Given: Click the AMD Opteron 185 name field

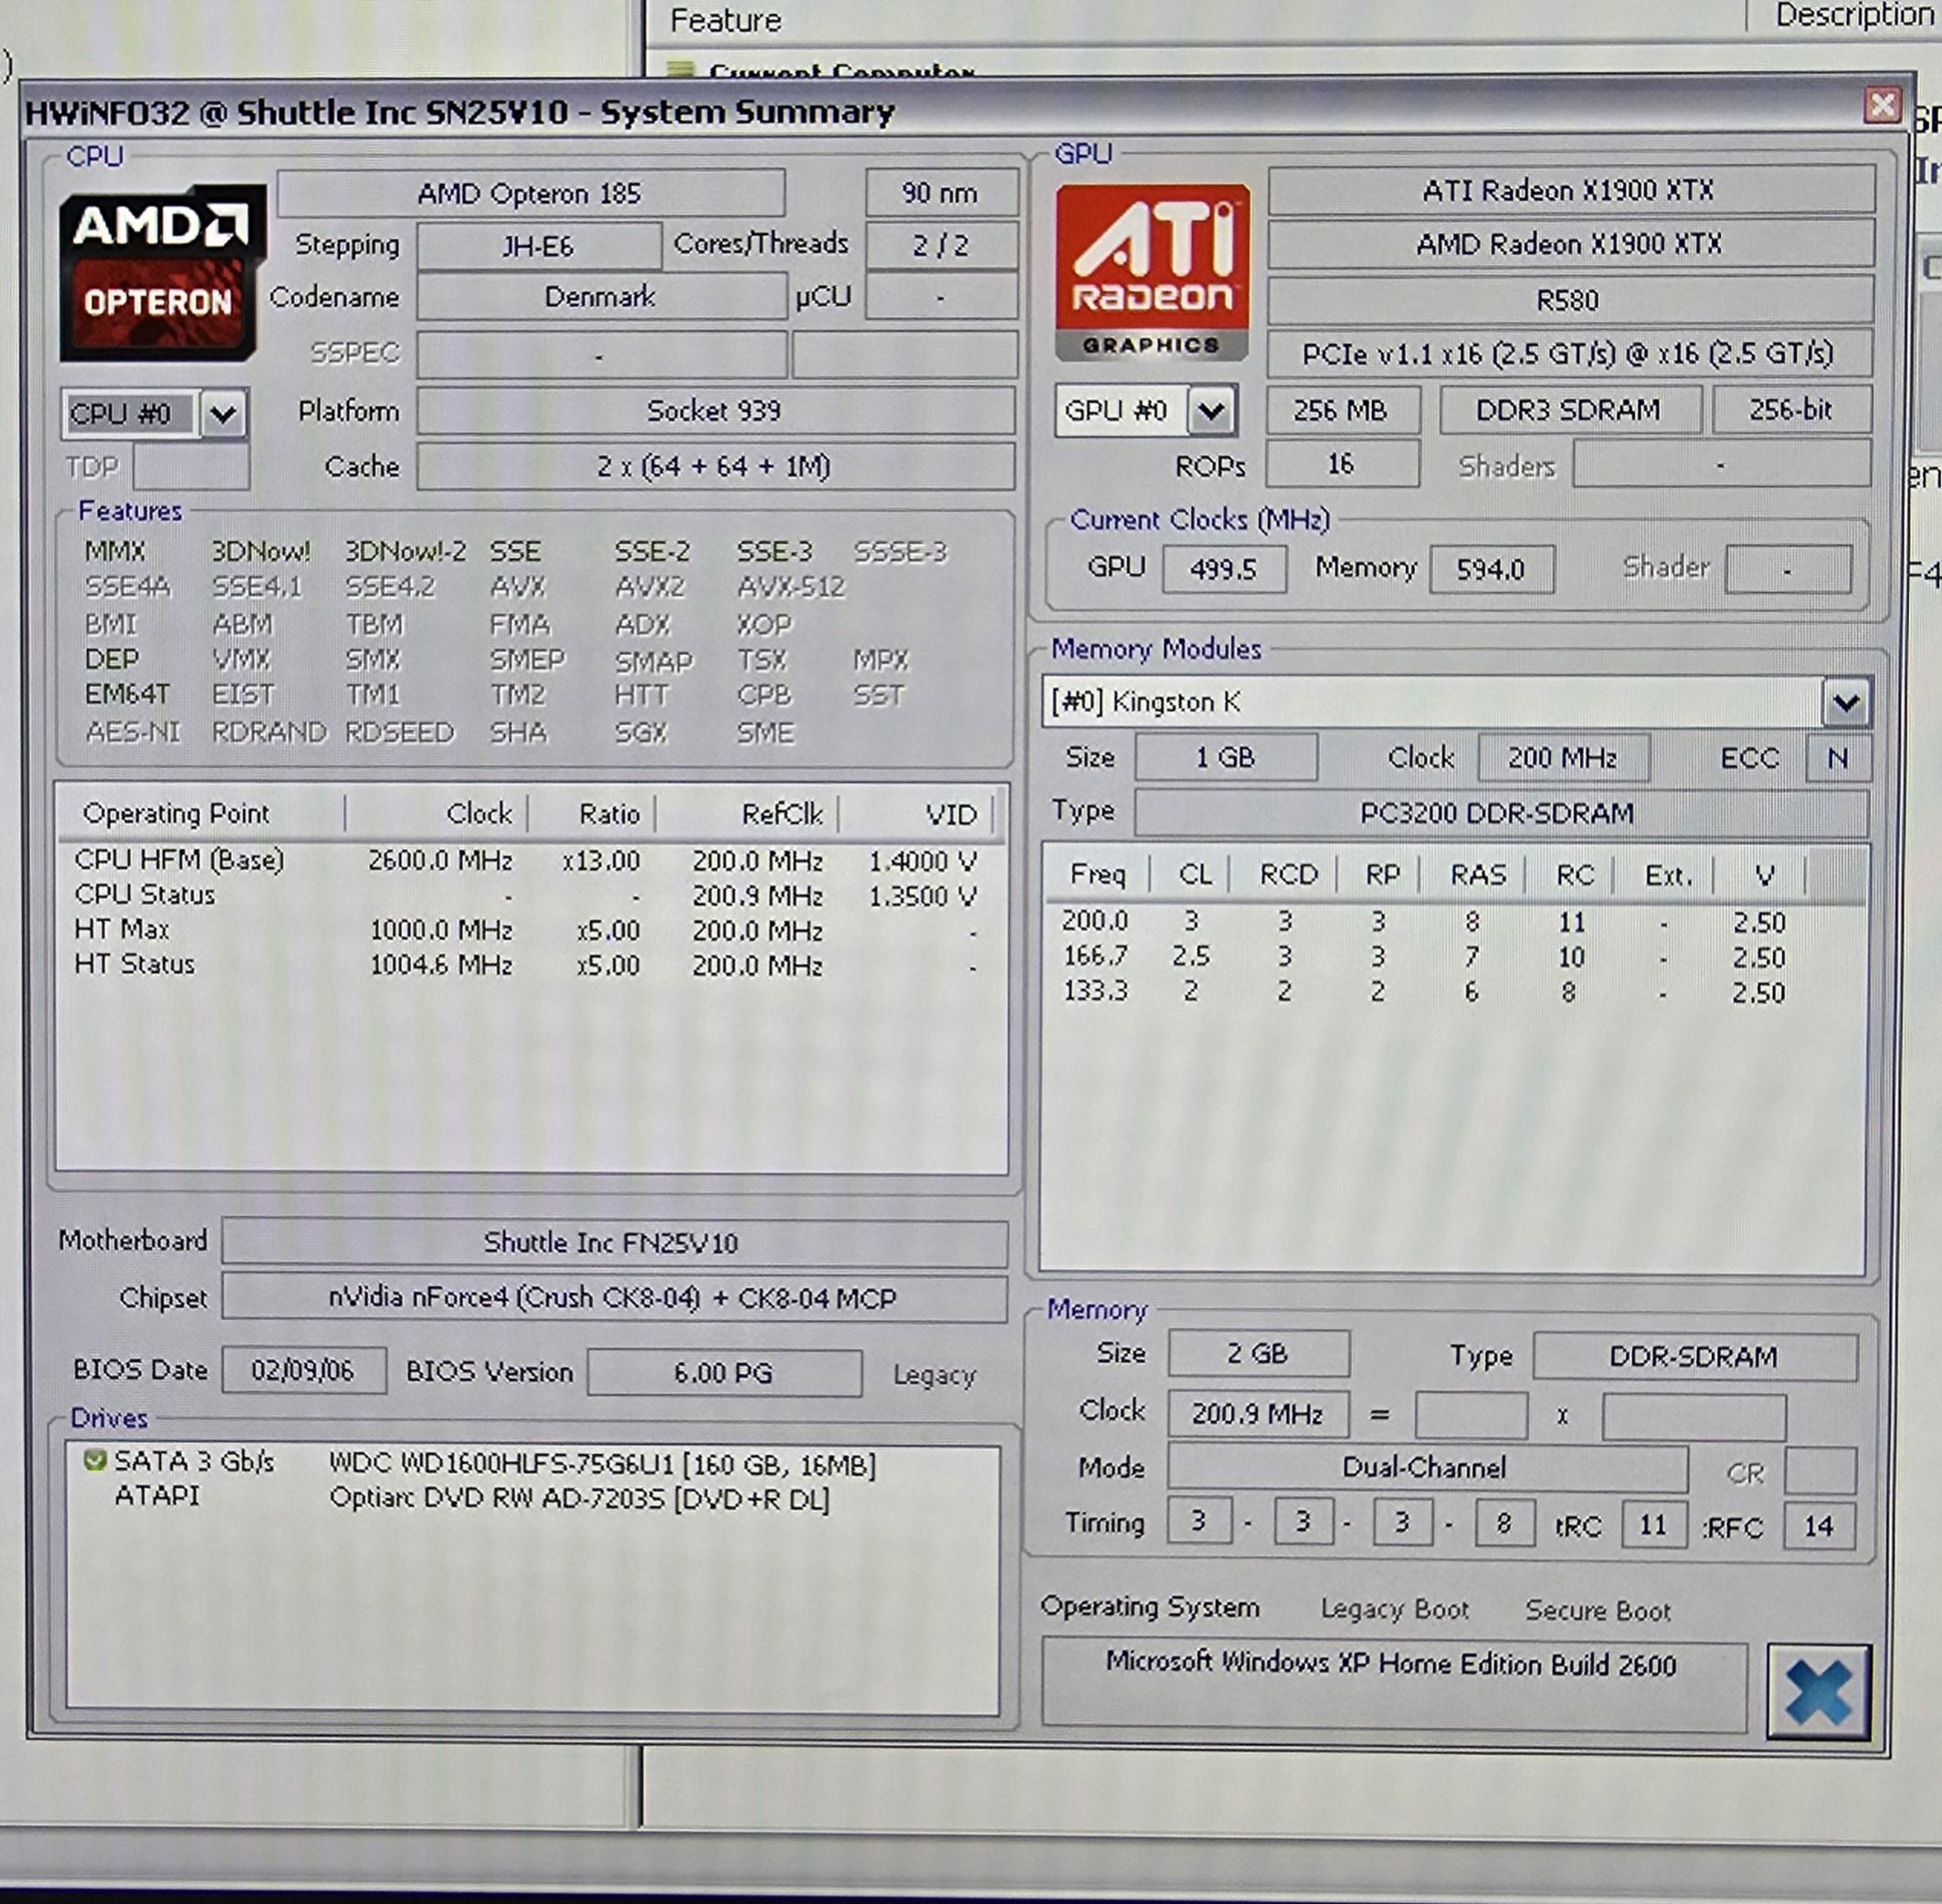Looking at the screenshot, I should (530, 193).
